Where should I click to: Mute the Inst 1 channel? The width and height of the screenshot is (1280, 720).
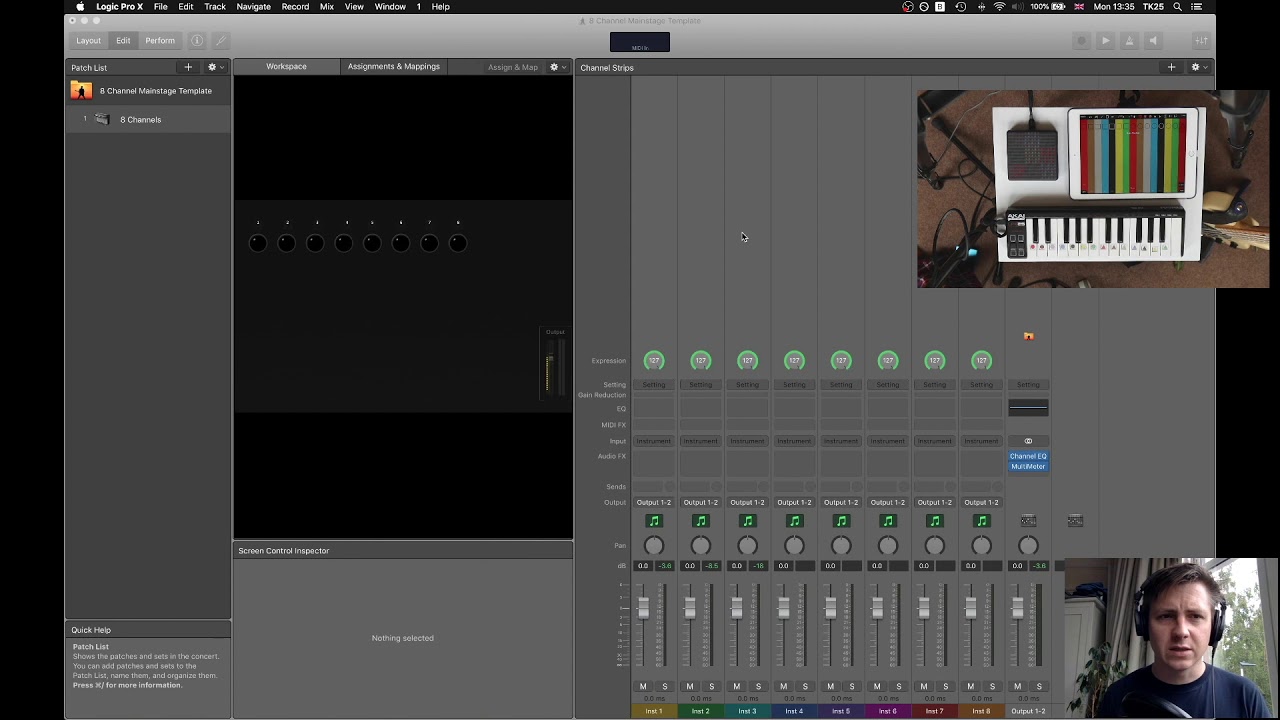tap(643, 687)
